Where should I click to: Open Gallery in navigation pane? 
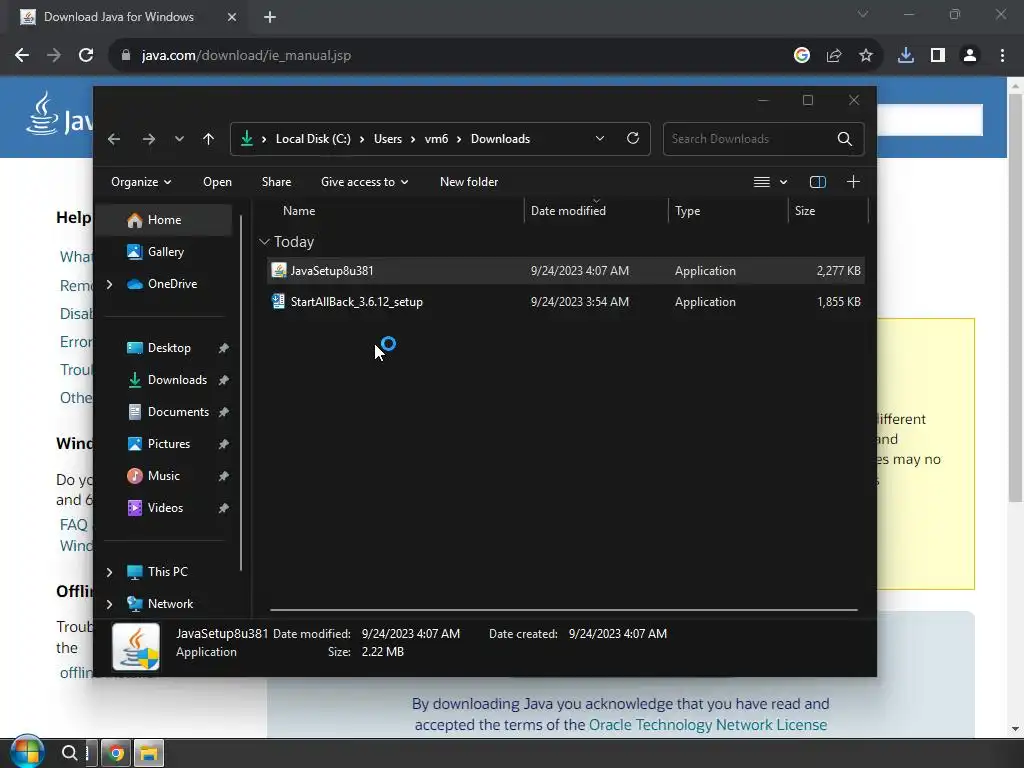166,252
